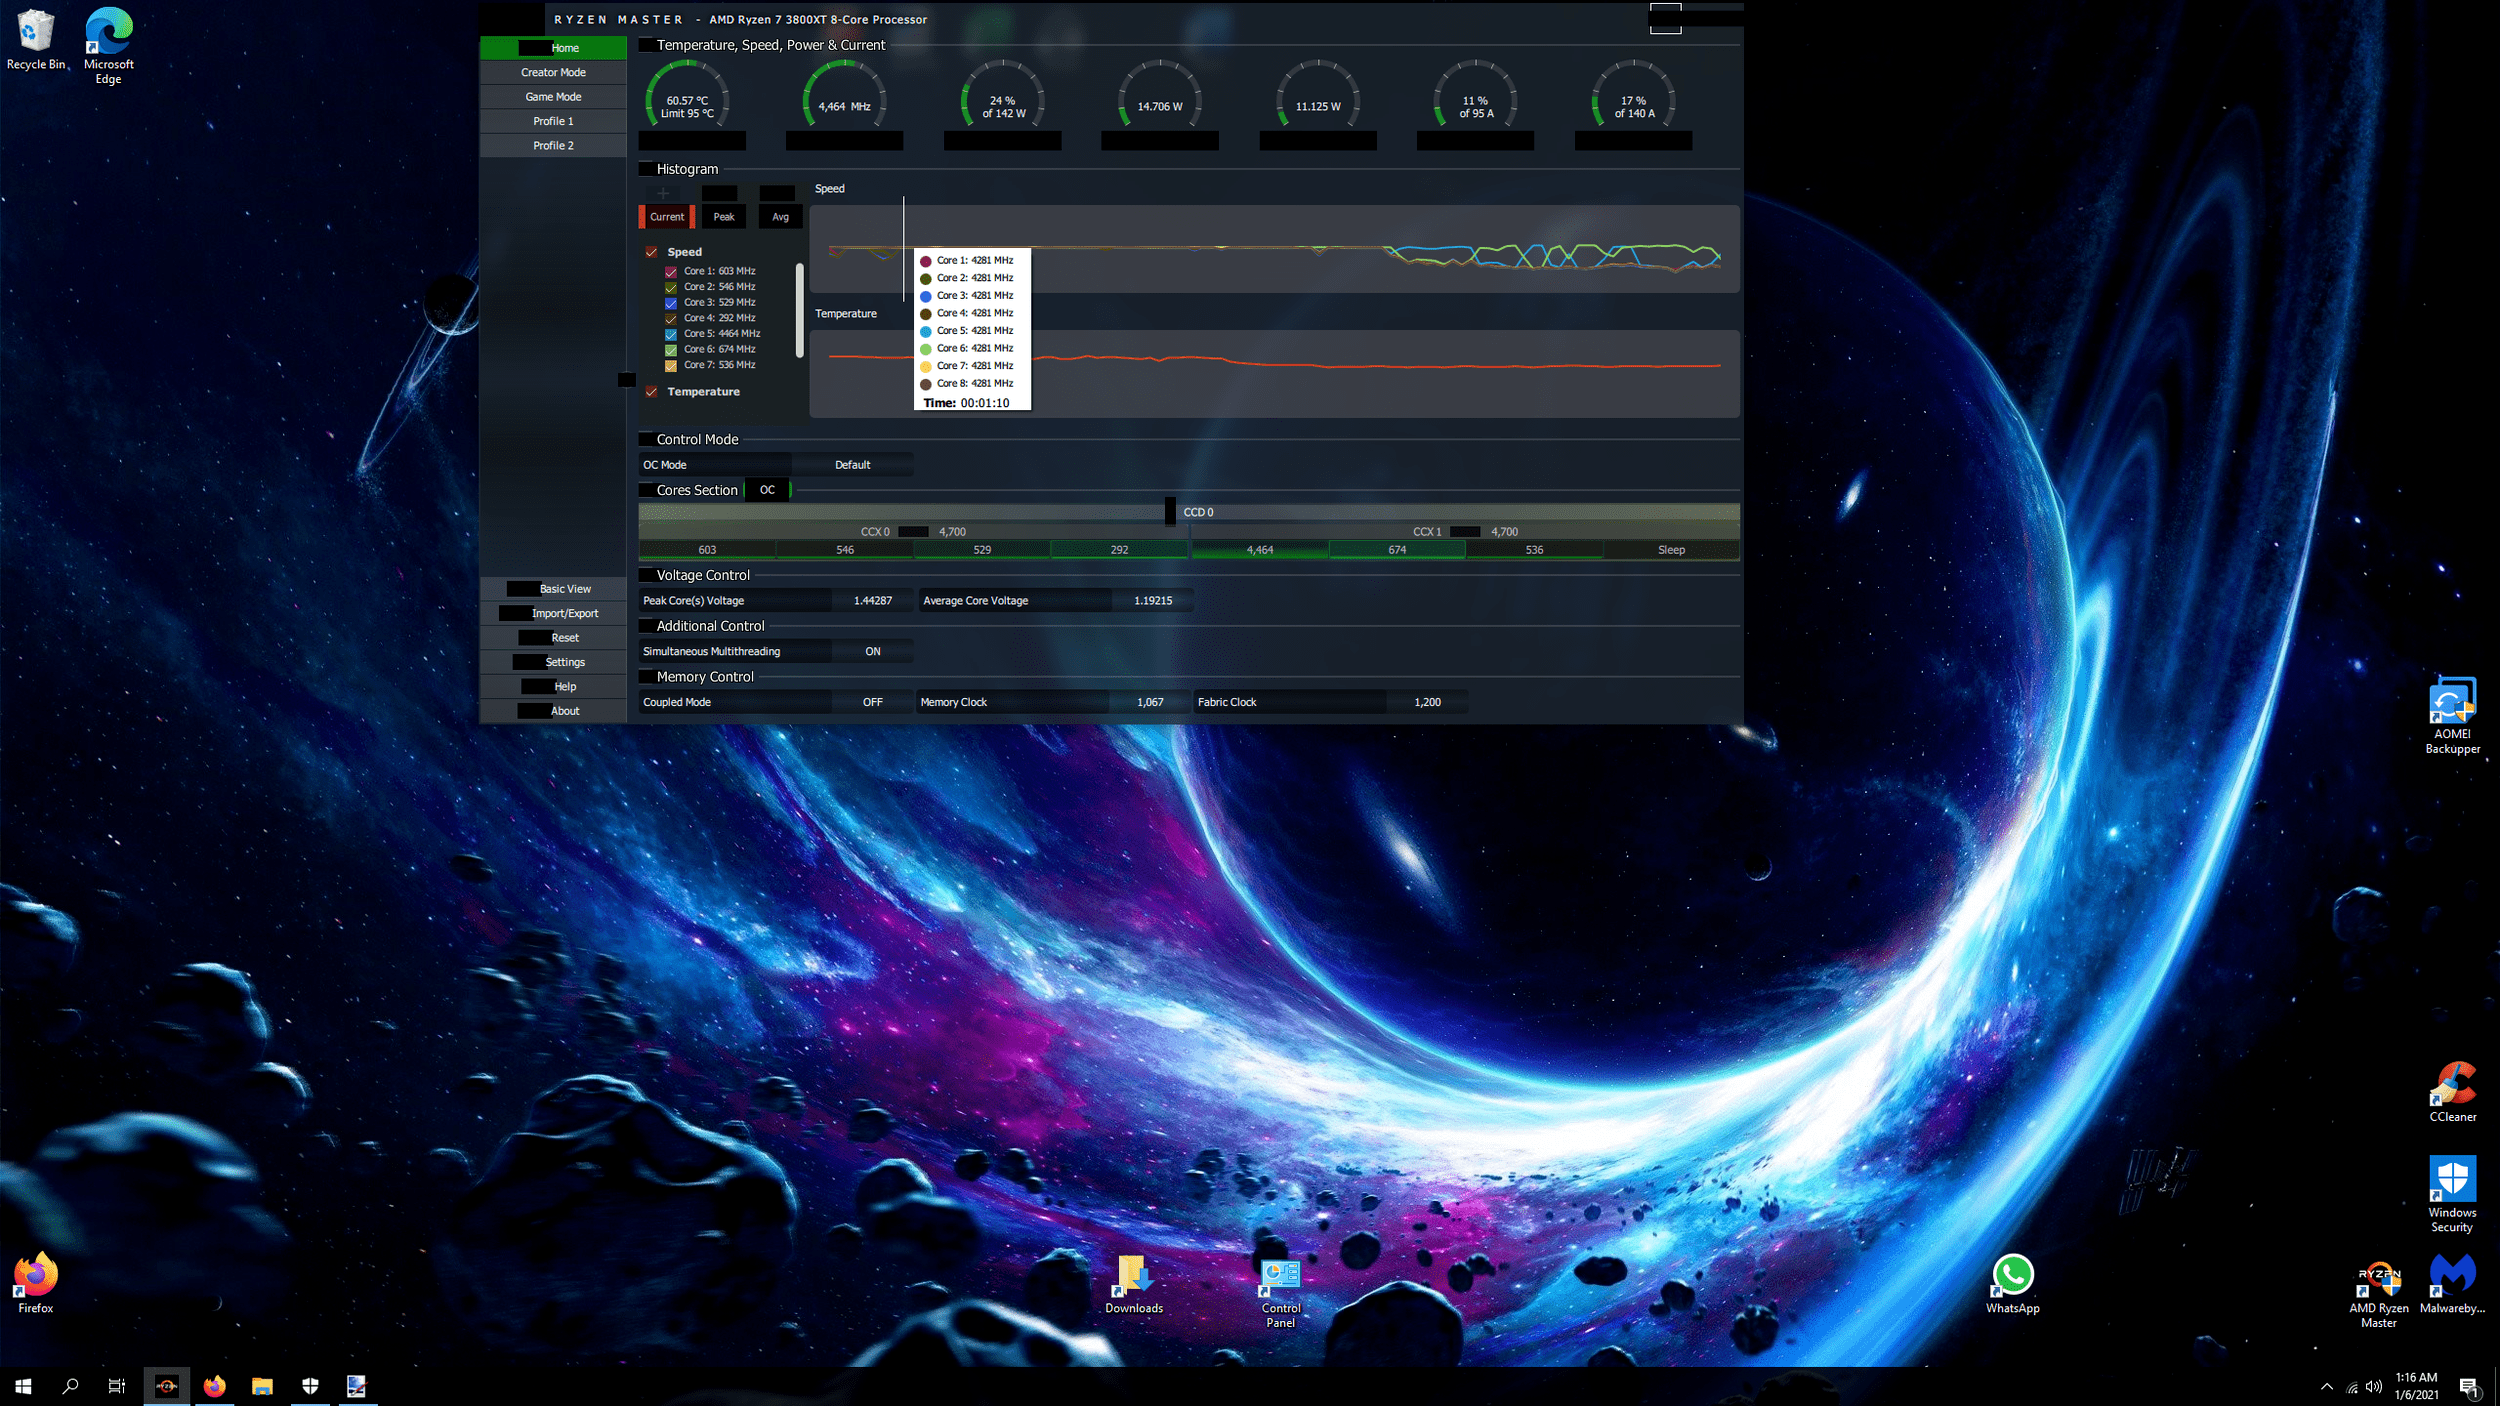Launch Microsoft Edge from the desktop
Screen dimensions: 2500x1406
pyautogui.click(x=108, y=45)
